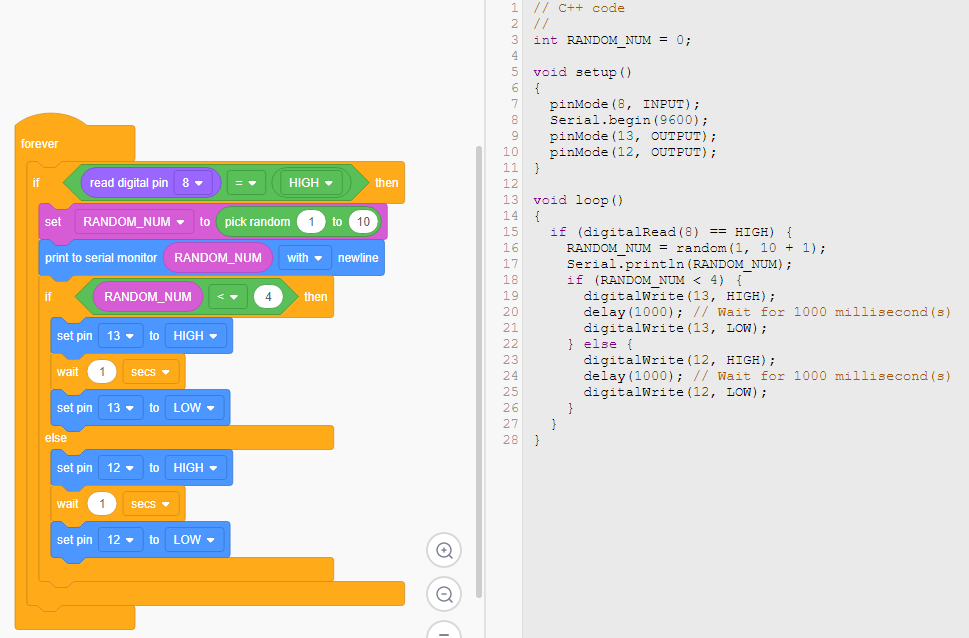The image size is (969, 638).
Task: Open the pin 13 LOW state dropdown
Action: tap(193, 408)
